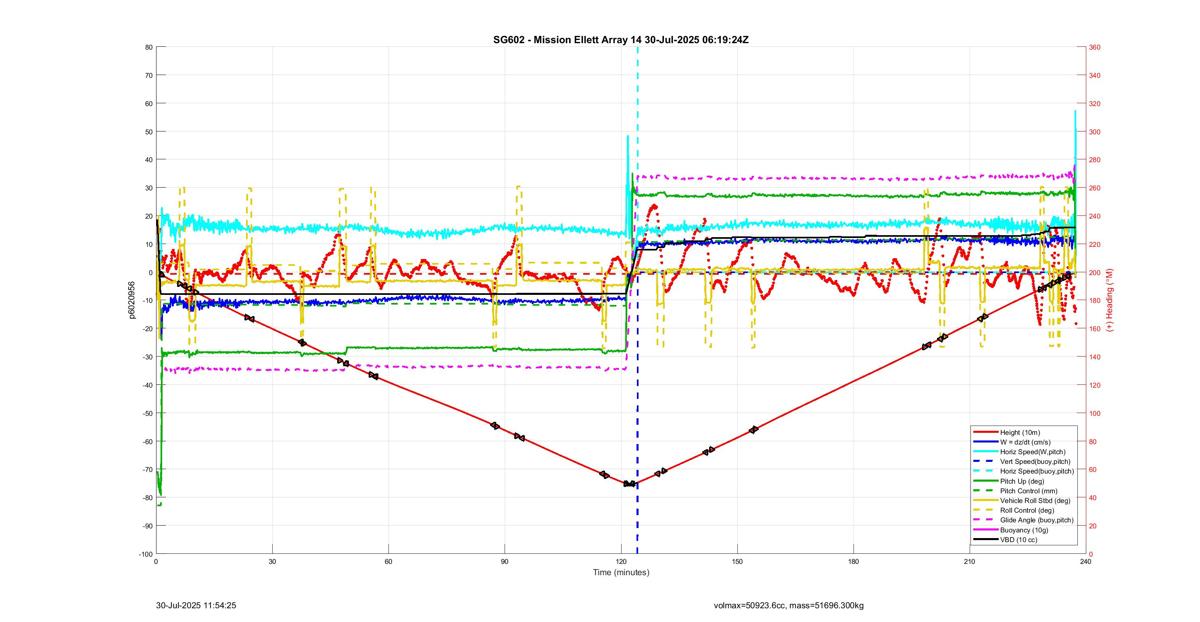Click 'Vehicle Roll Stbd (deg)' legend label
Screen dimensions: 1200x622
(x=1035, y=501)
